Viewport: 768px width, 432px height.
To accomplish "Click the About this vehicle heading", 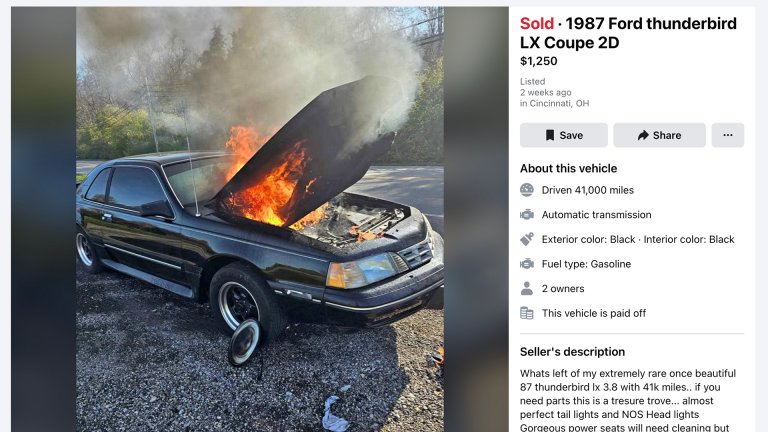I will [569, 168].
